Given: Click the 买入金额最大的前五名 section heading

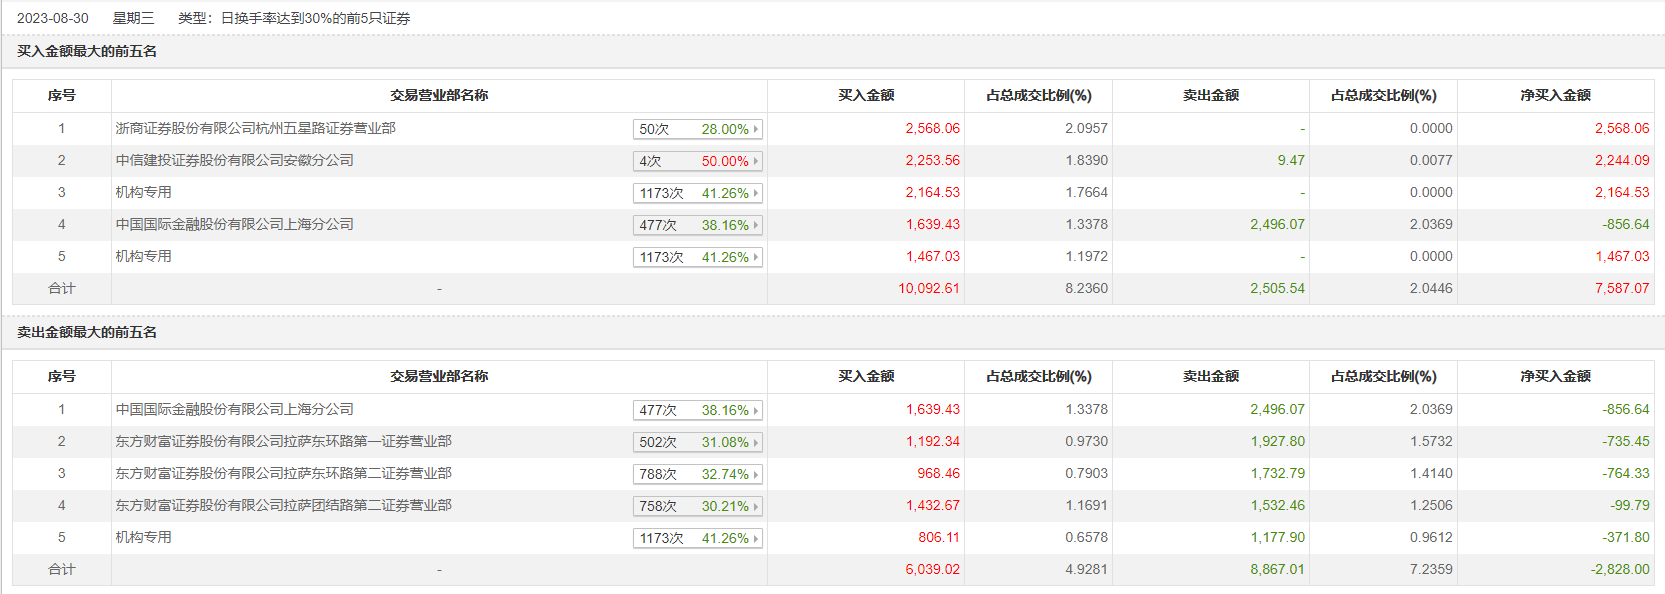Looking at the screenshot, I should tap(87, 51).
